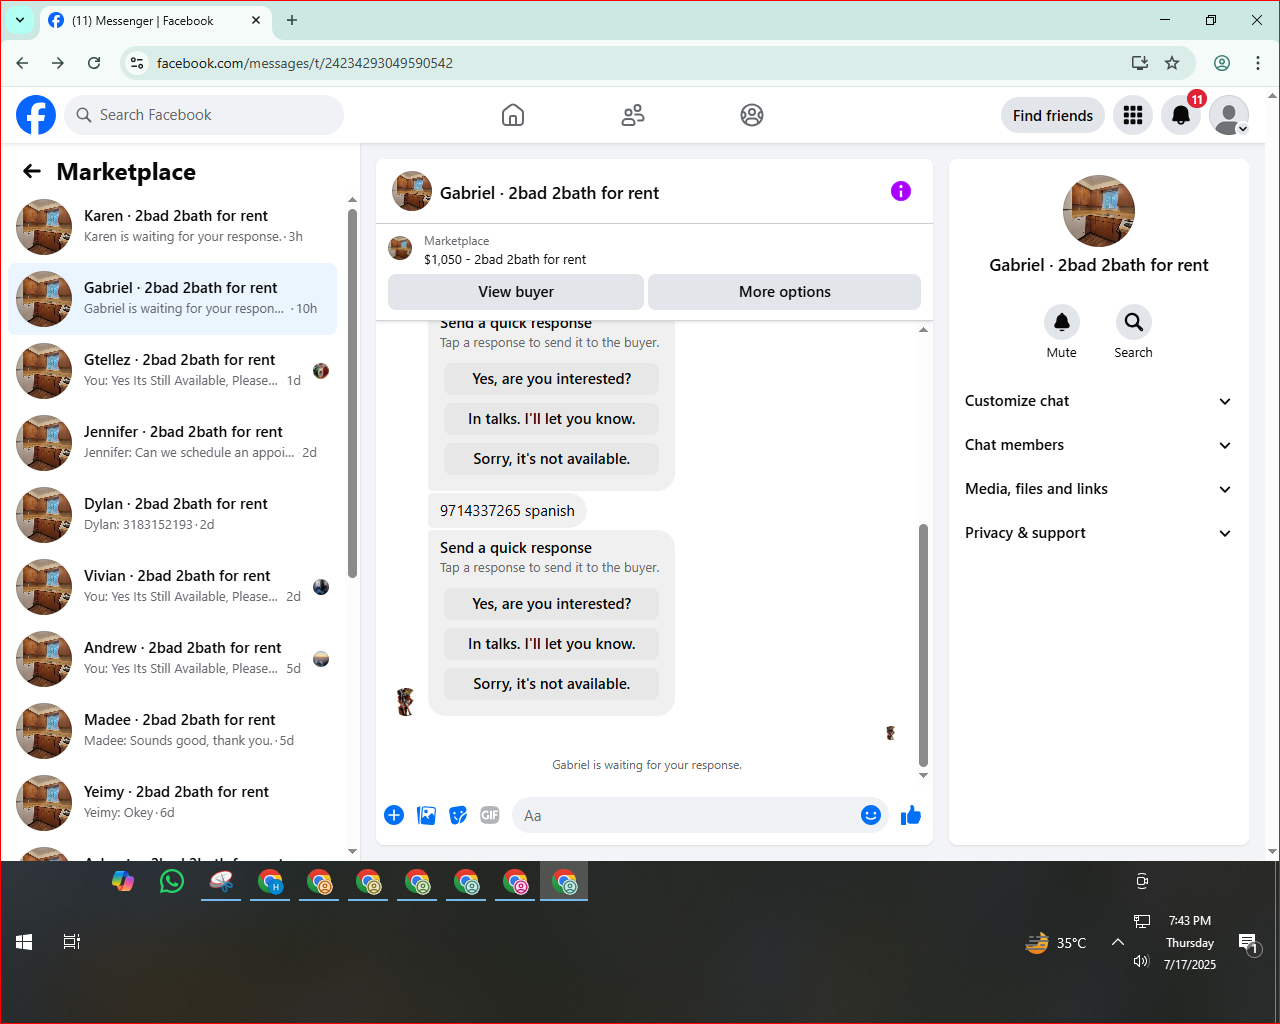
Task: Go to the Home feed icon
Action: (x=513, y=115)
